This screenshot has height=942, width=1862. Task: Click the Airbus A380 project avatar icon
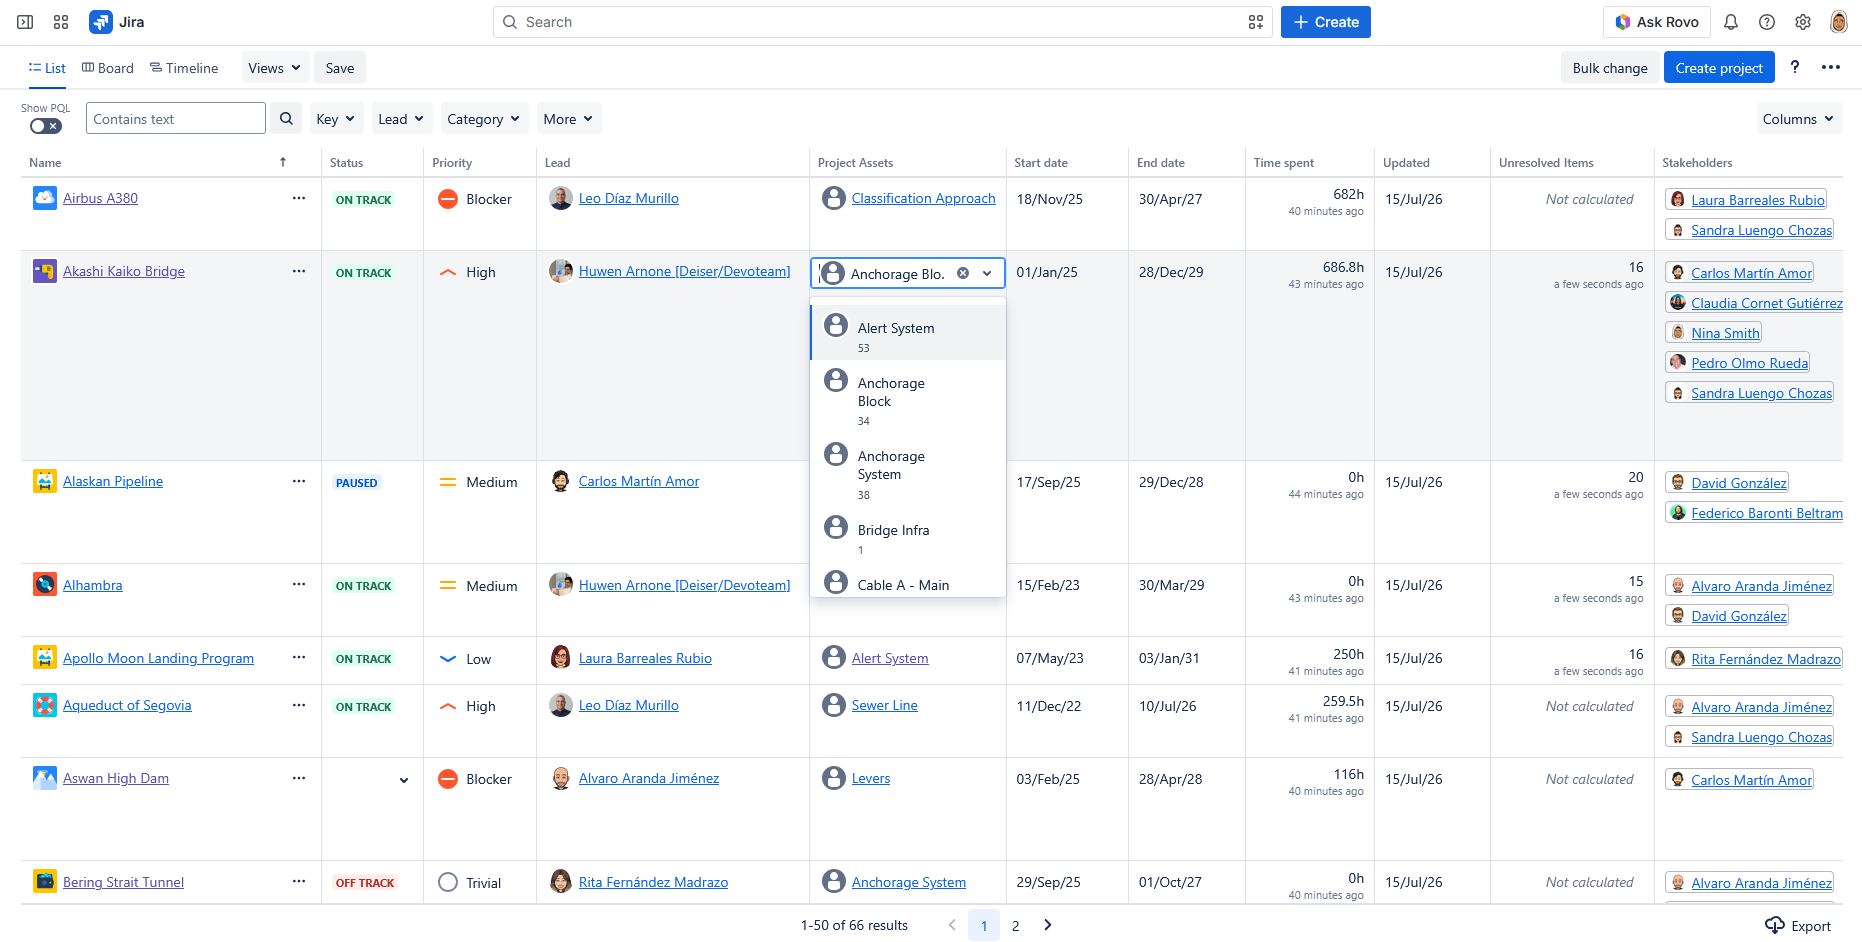(x=45, y=198)
